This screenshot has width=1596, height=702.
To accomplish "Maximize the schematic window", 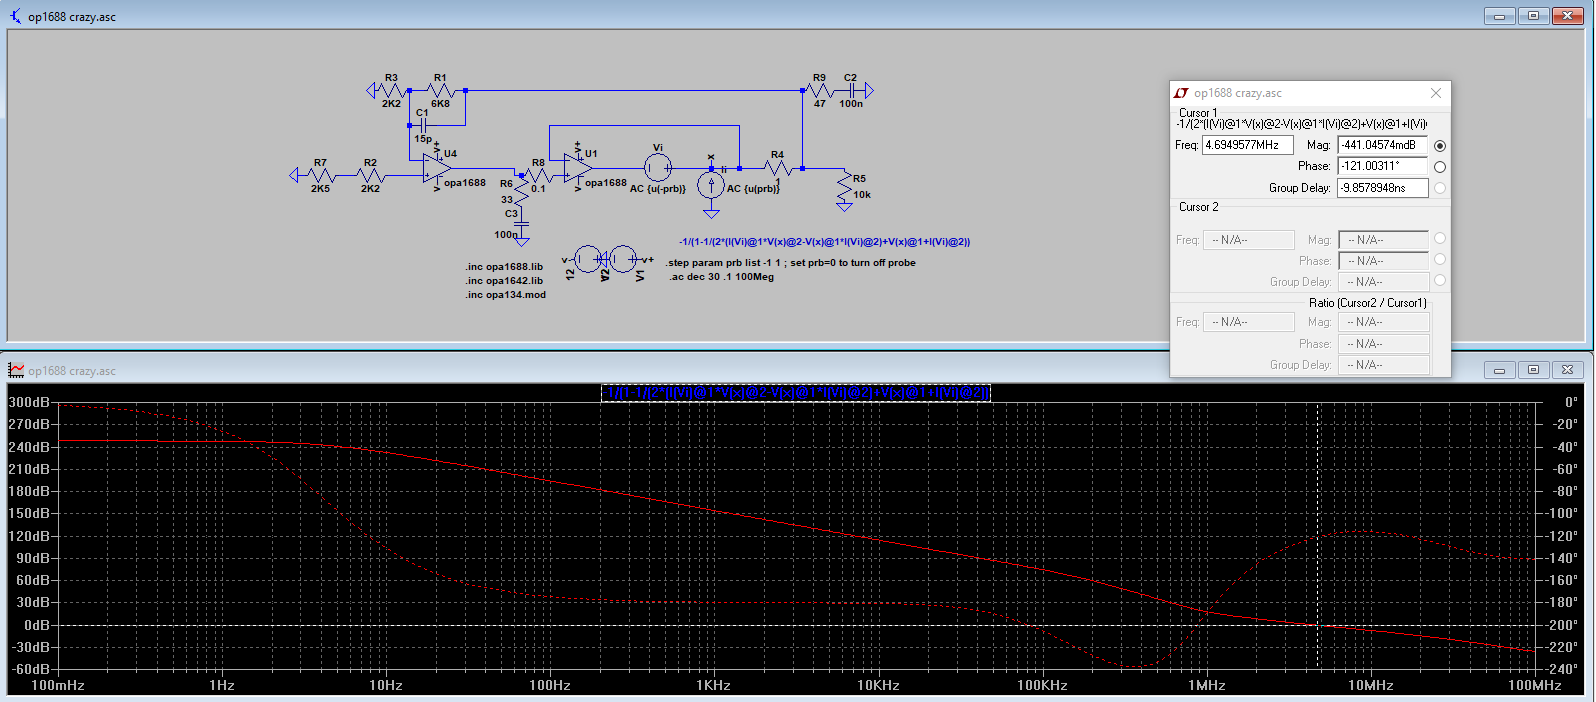I will [x=1533, y=16].
